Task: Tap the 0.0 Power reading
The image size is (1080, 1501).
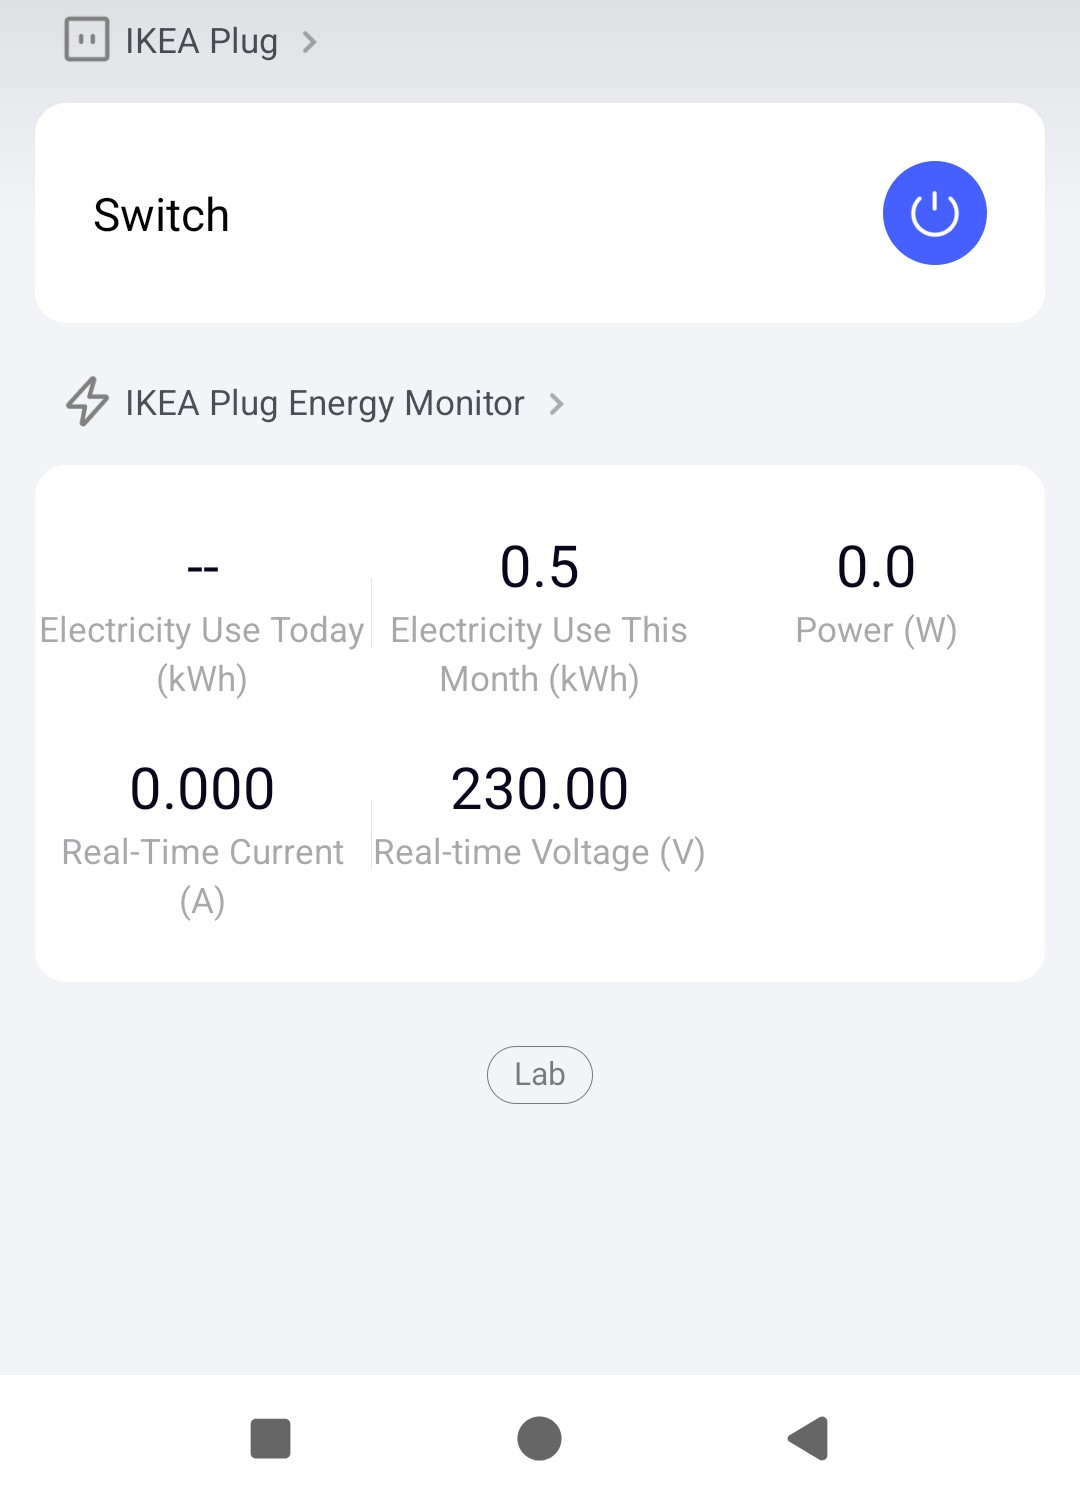Action: (x=876, y=567)
